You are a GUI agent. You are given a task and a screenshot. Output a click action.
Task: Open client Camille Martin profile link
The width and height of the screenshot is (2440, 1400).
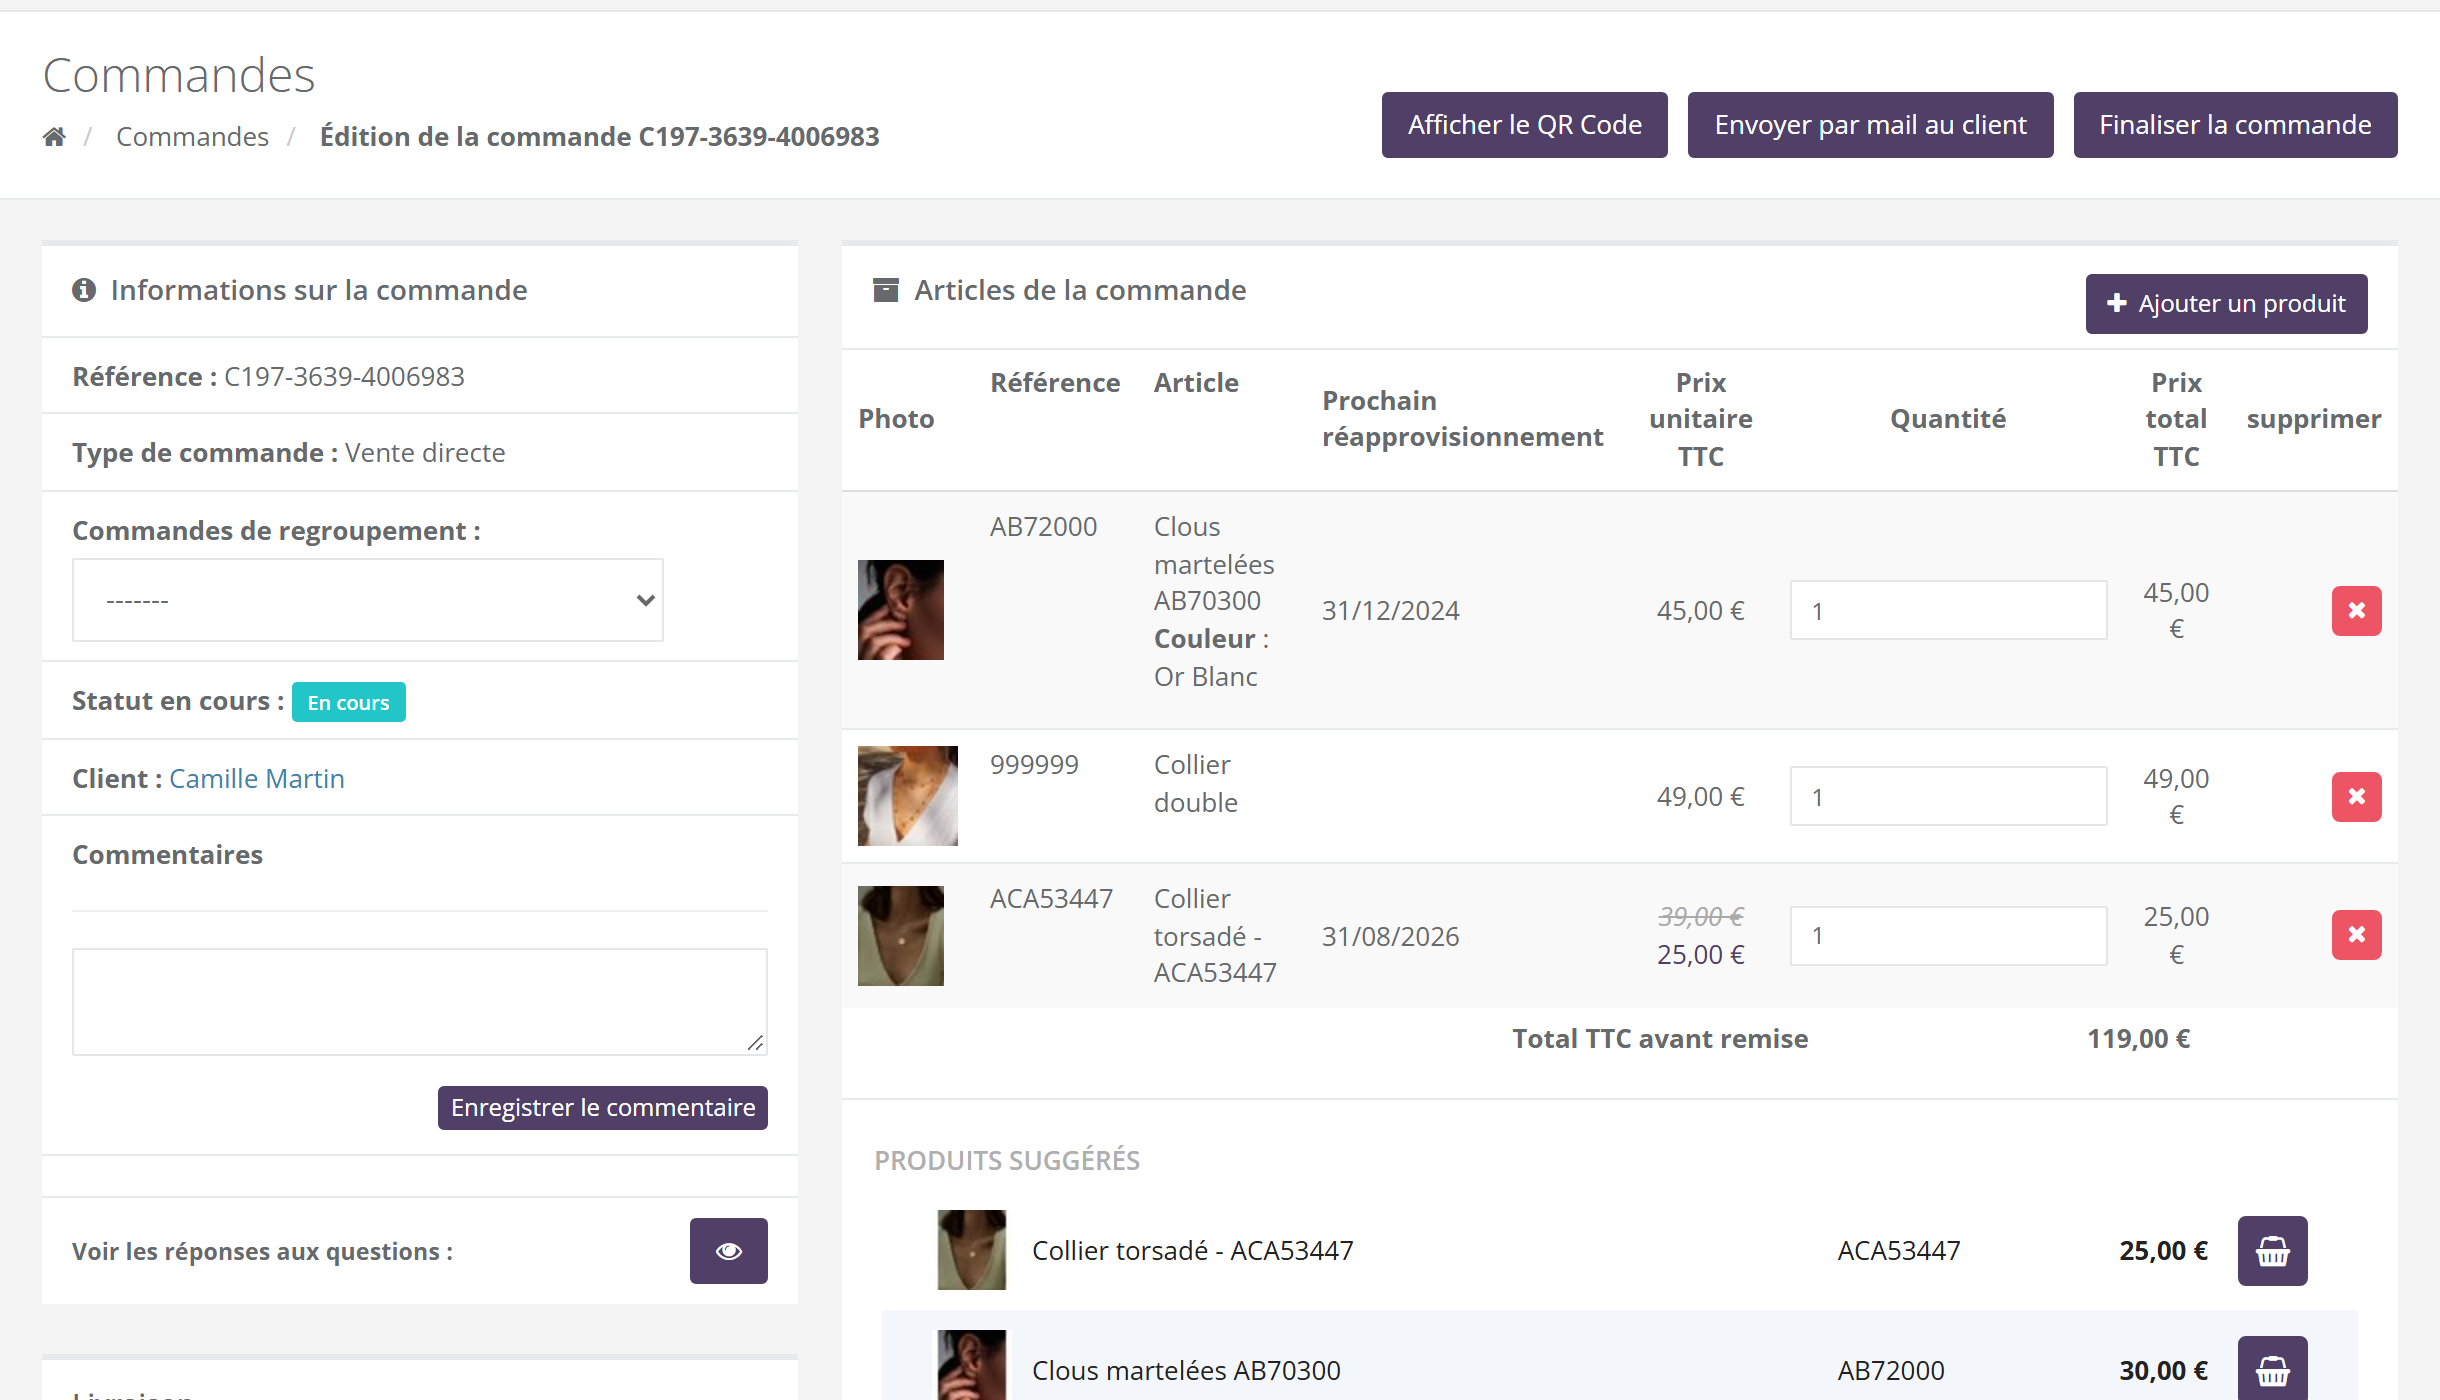(x=257, y=778)
